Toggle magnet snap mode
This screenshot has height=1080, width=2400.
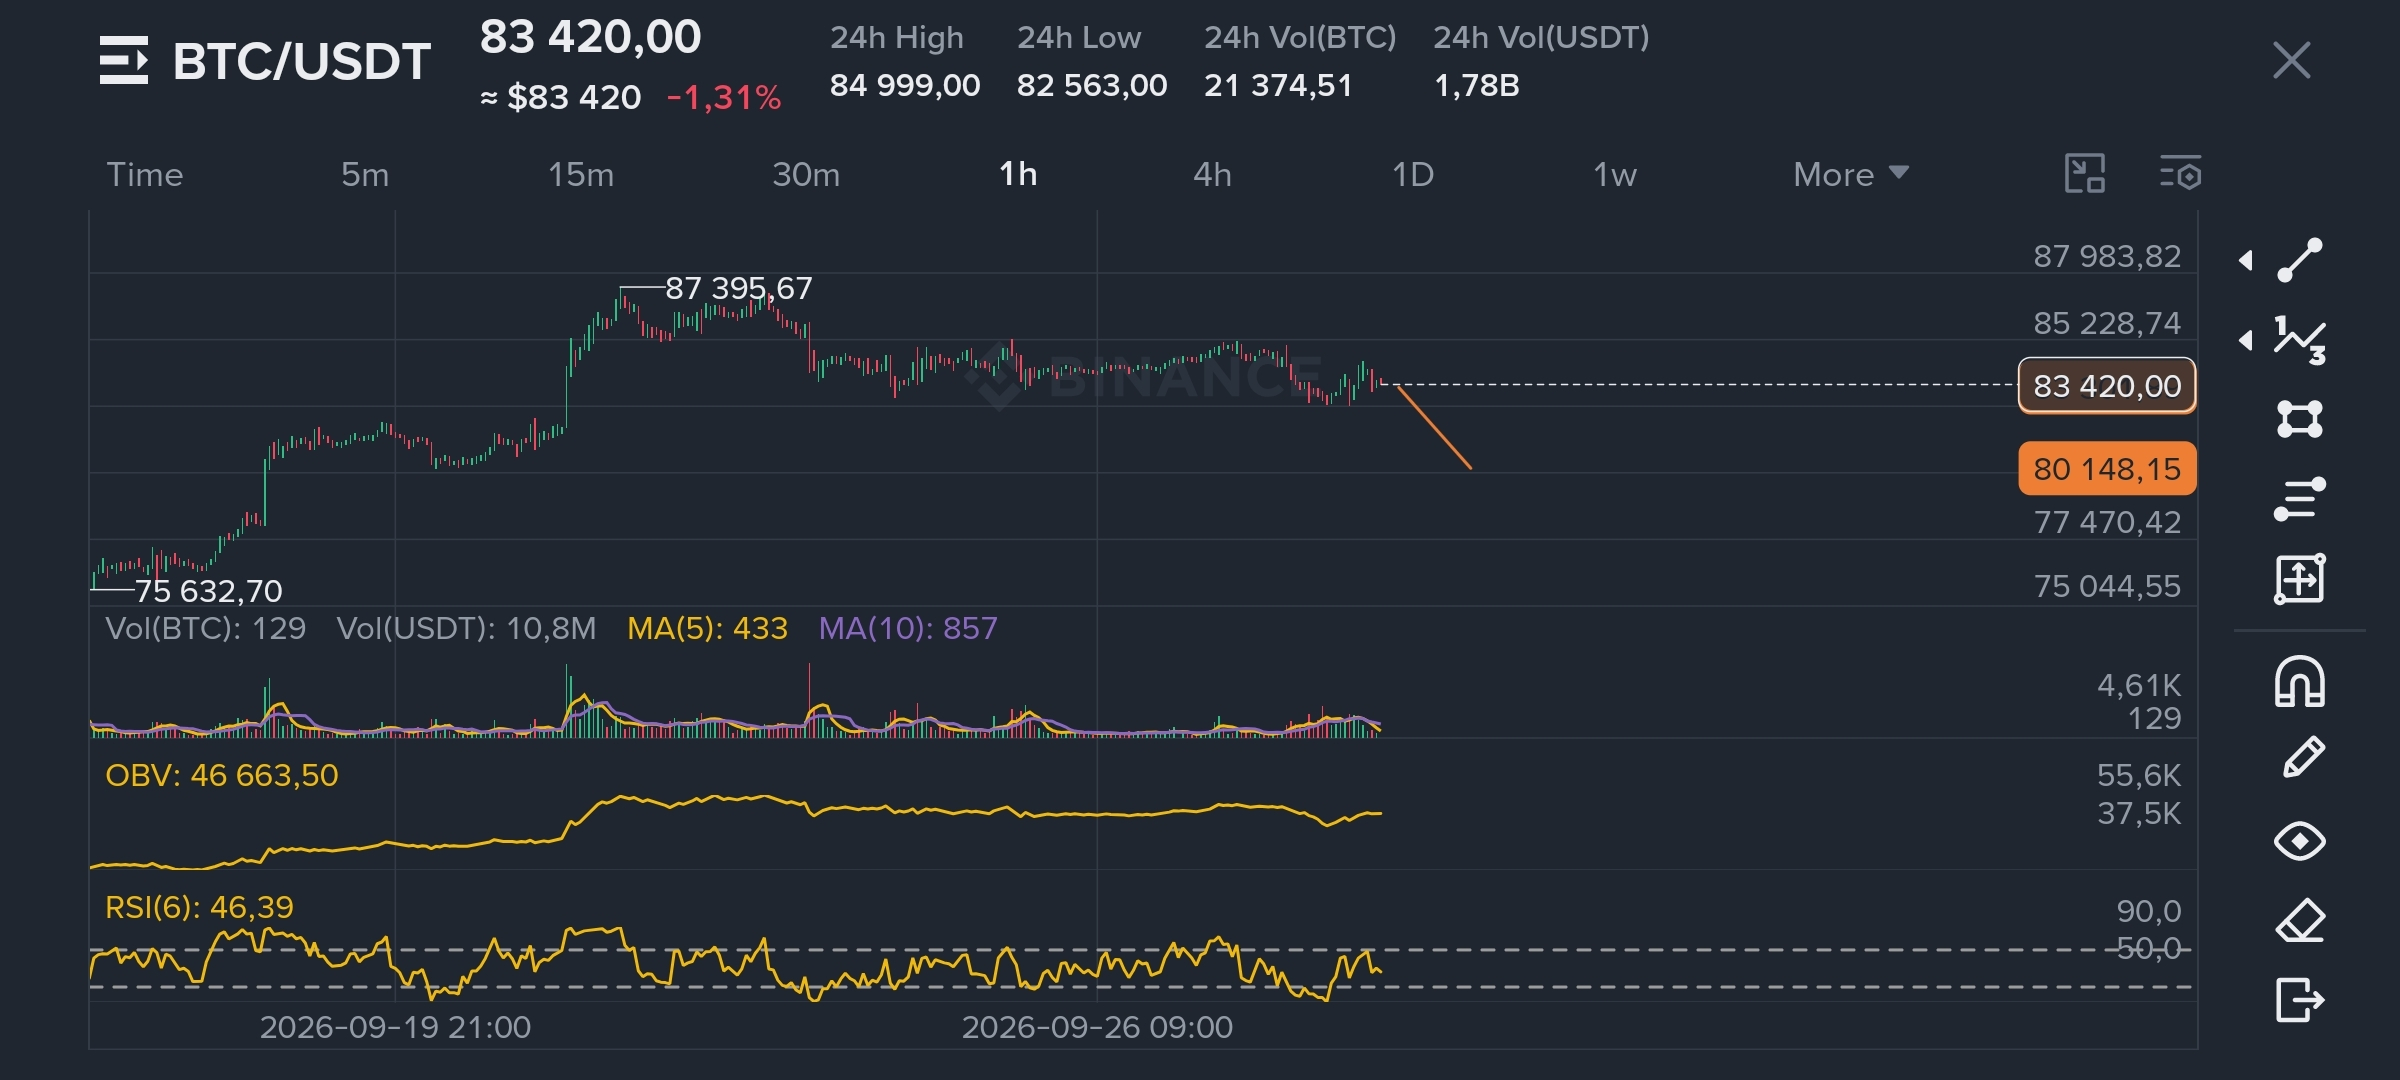pos(2299,682)
